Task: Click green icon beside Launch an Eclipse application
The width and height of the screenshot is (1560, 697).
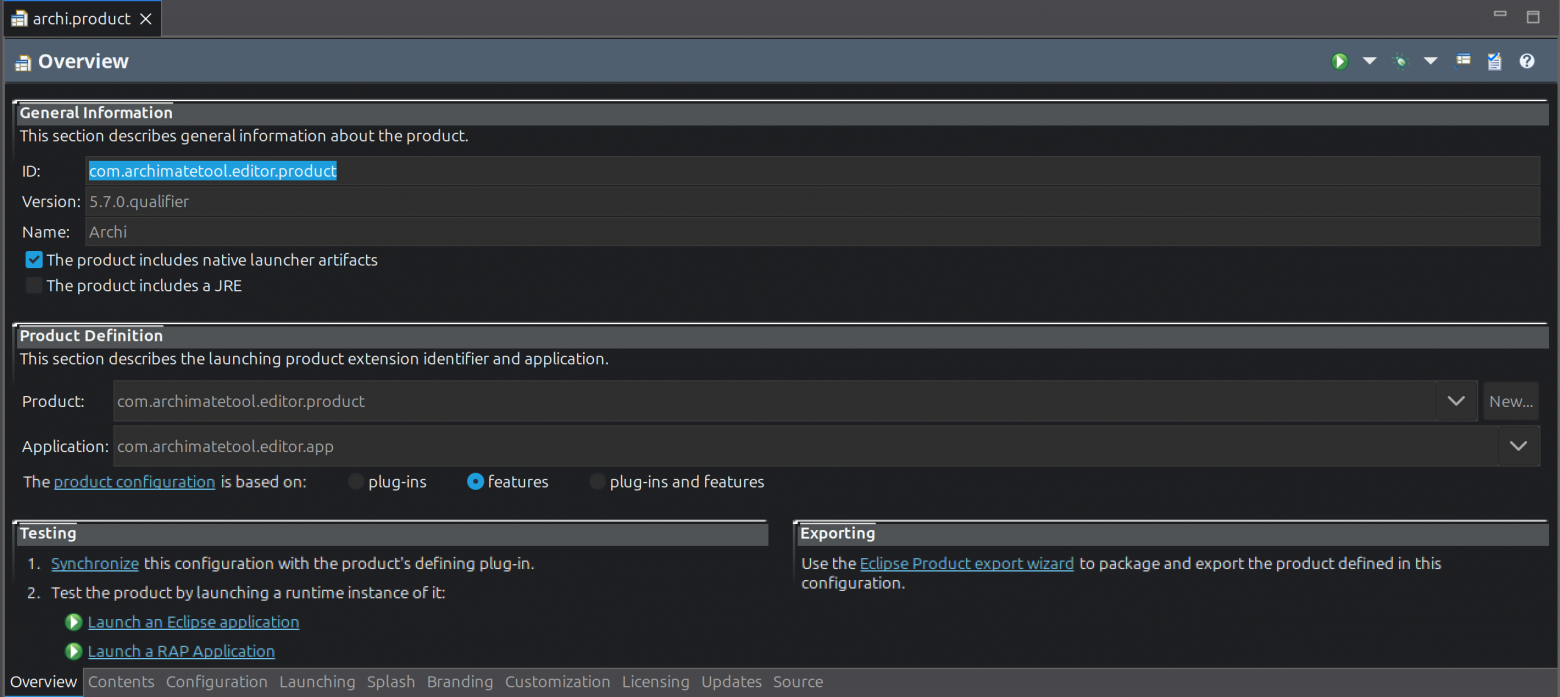Action: 73,622
